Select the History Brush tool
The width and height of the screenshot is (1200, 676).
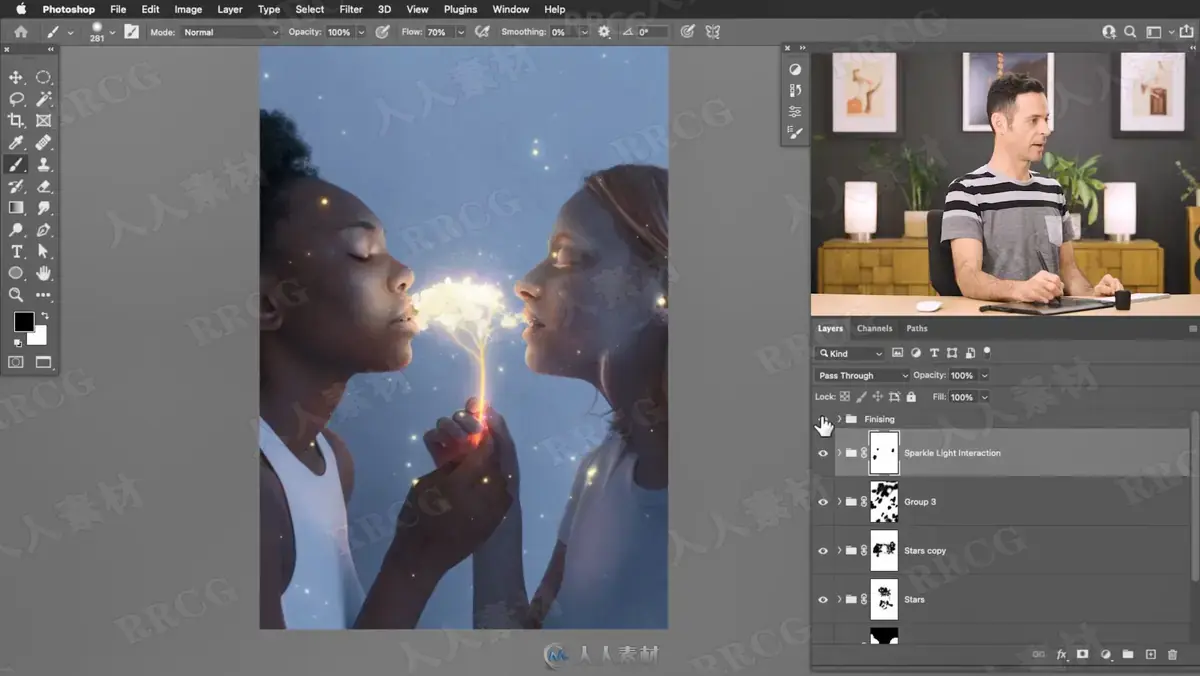tap(16, 186)
